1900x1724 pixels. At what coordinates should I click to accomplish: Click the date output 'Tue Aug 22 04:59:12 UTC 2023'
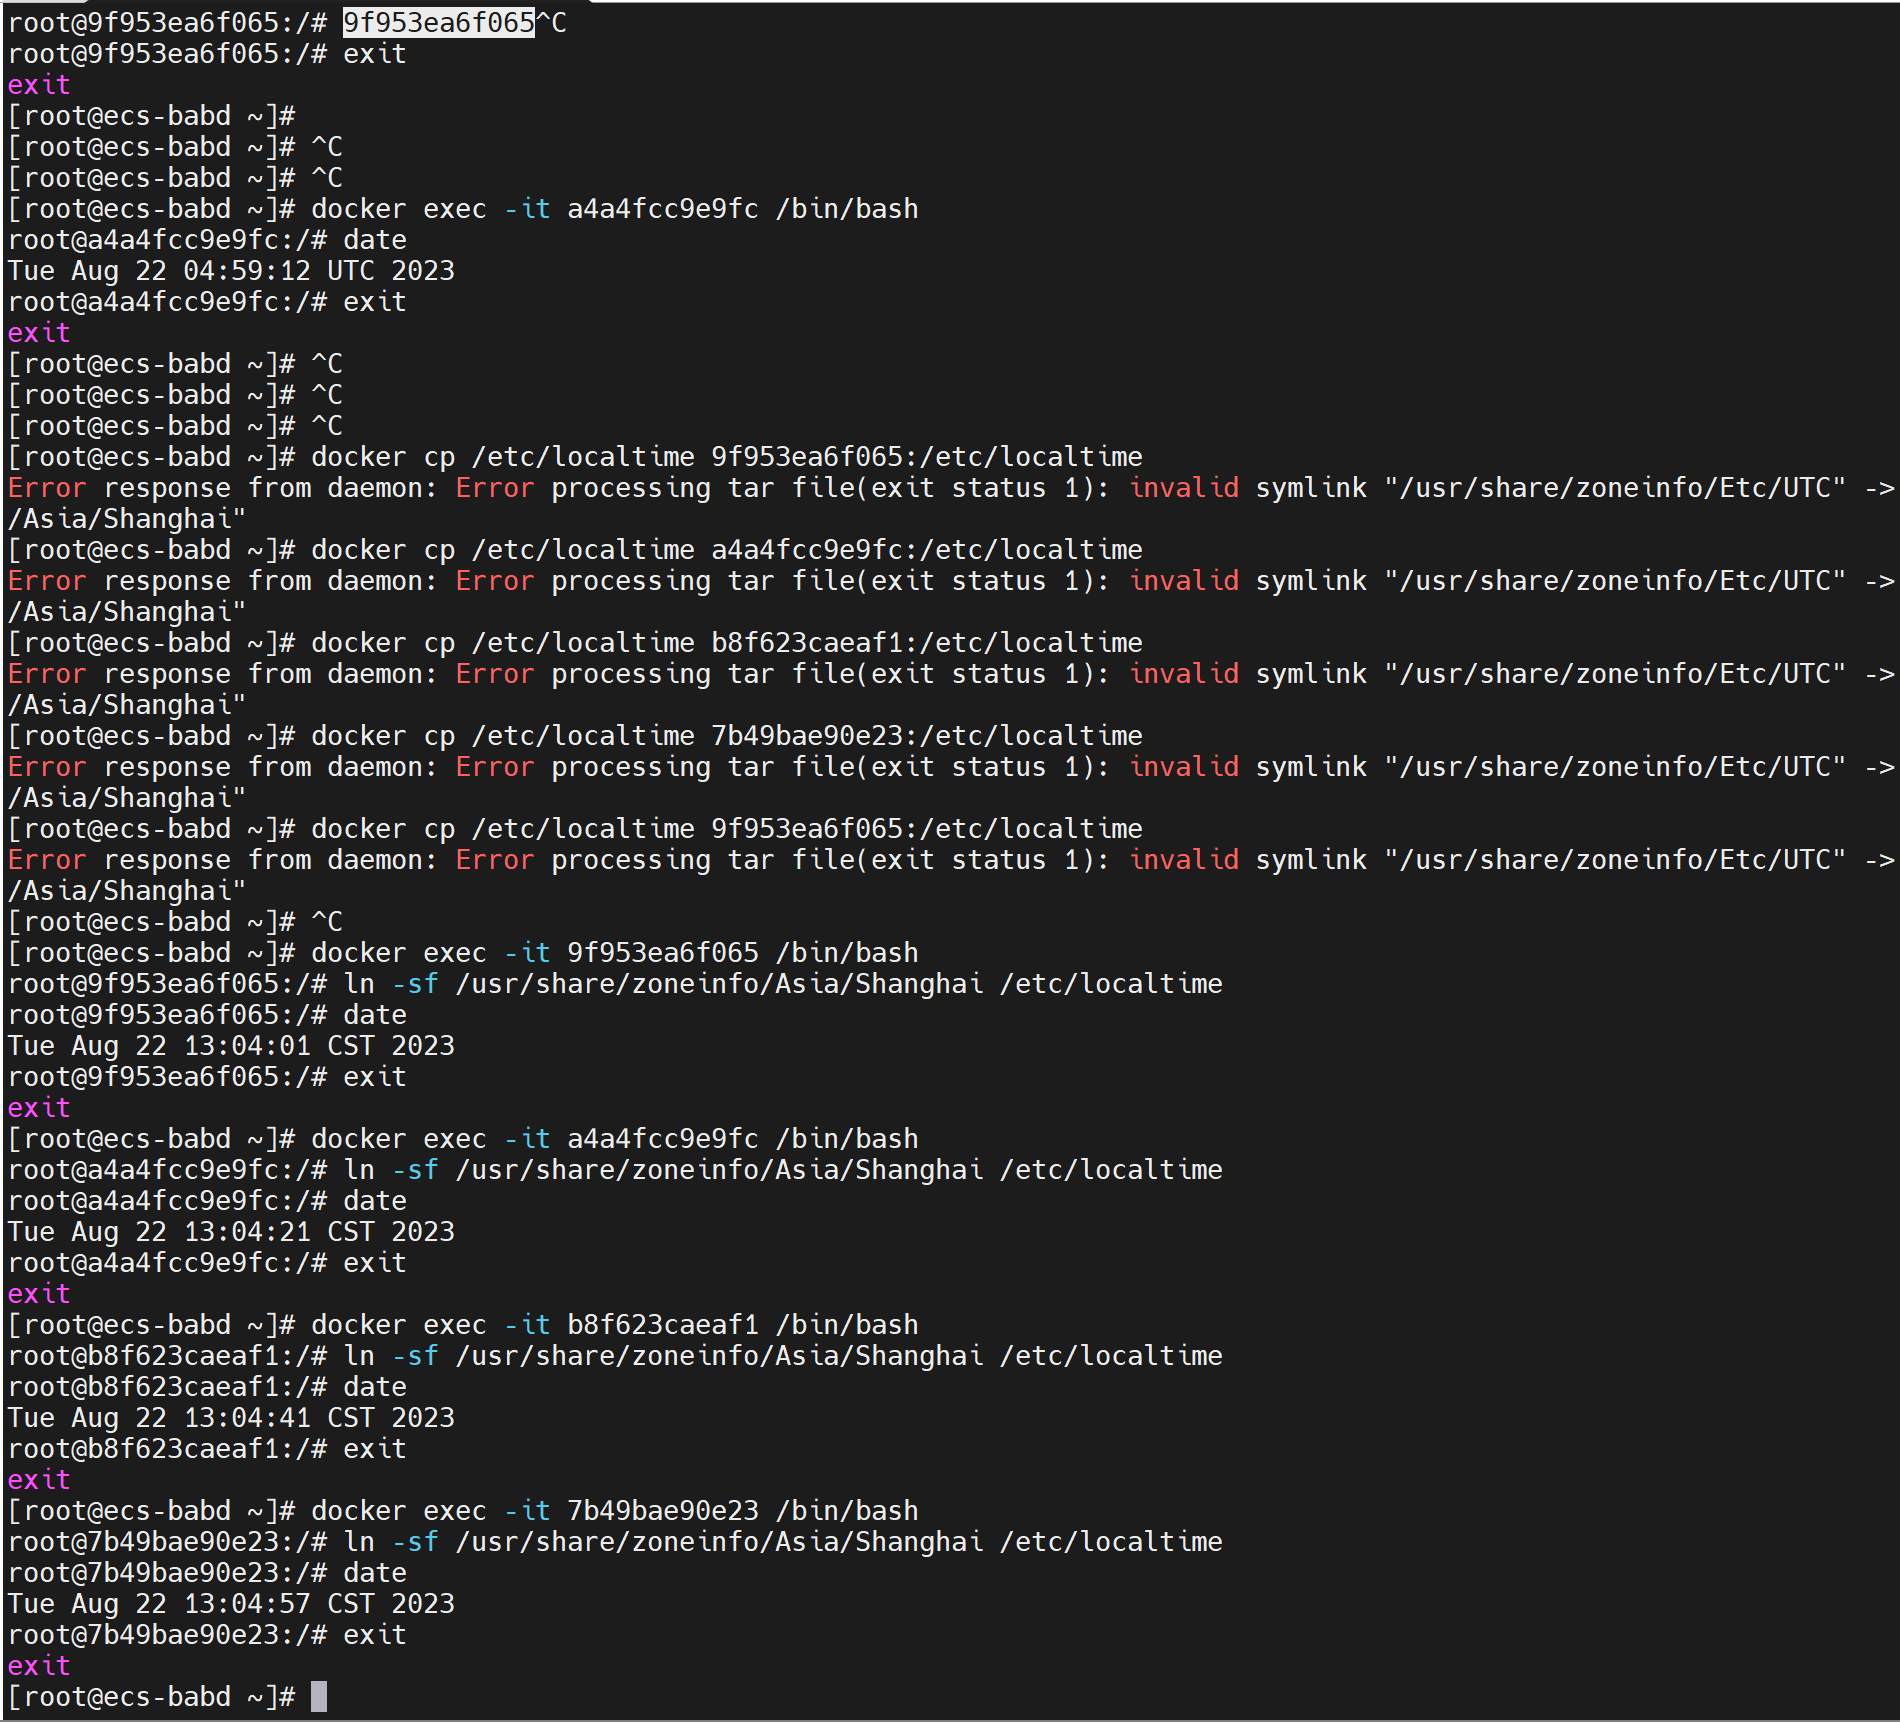tap(231, 271)
